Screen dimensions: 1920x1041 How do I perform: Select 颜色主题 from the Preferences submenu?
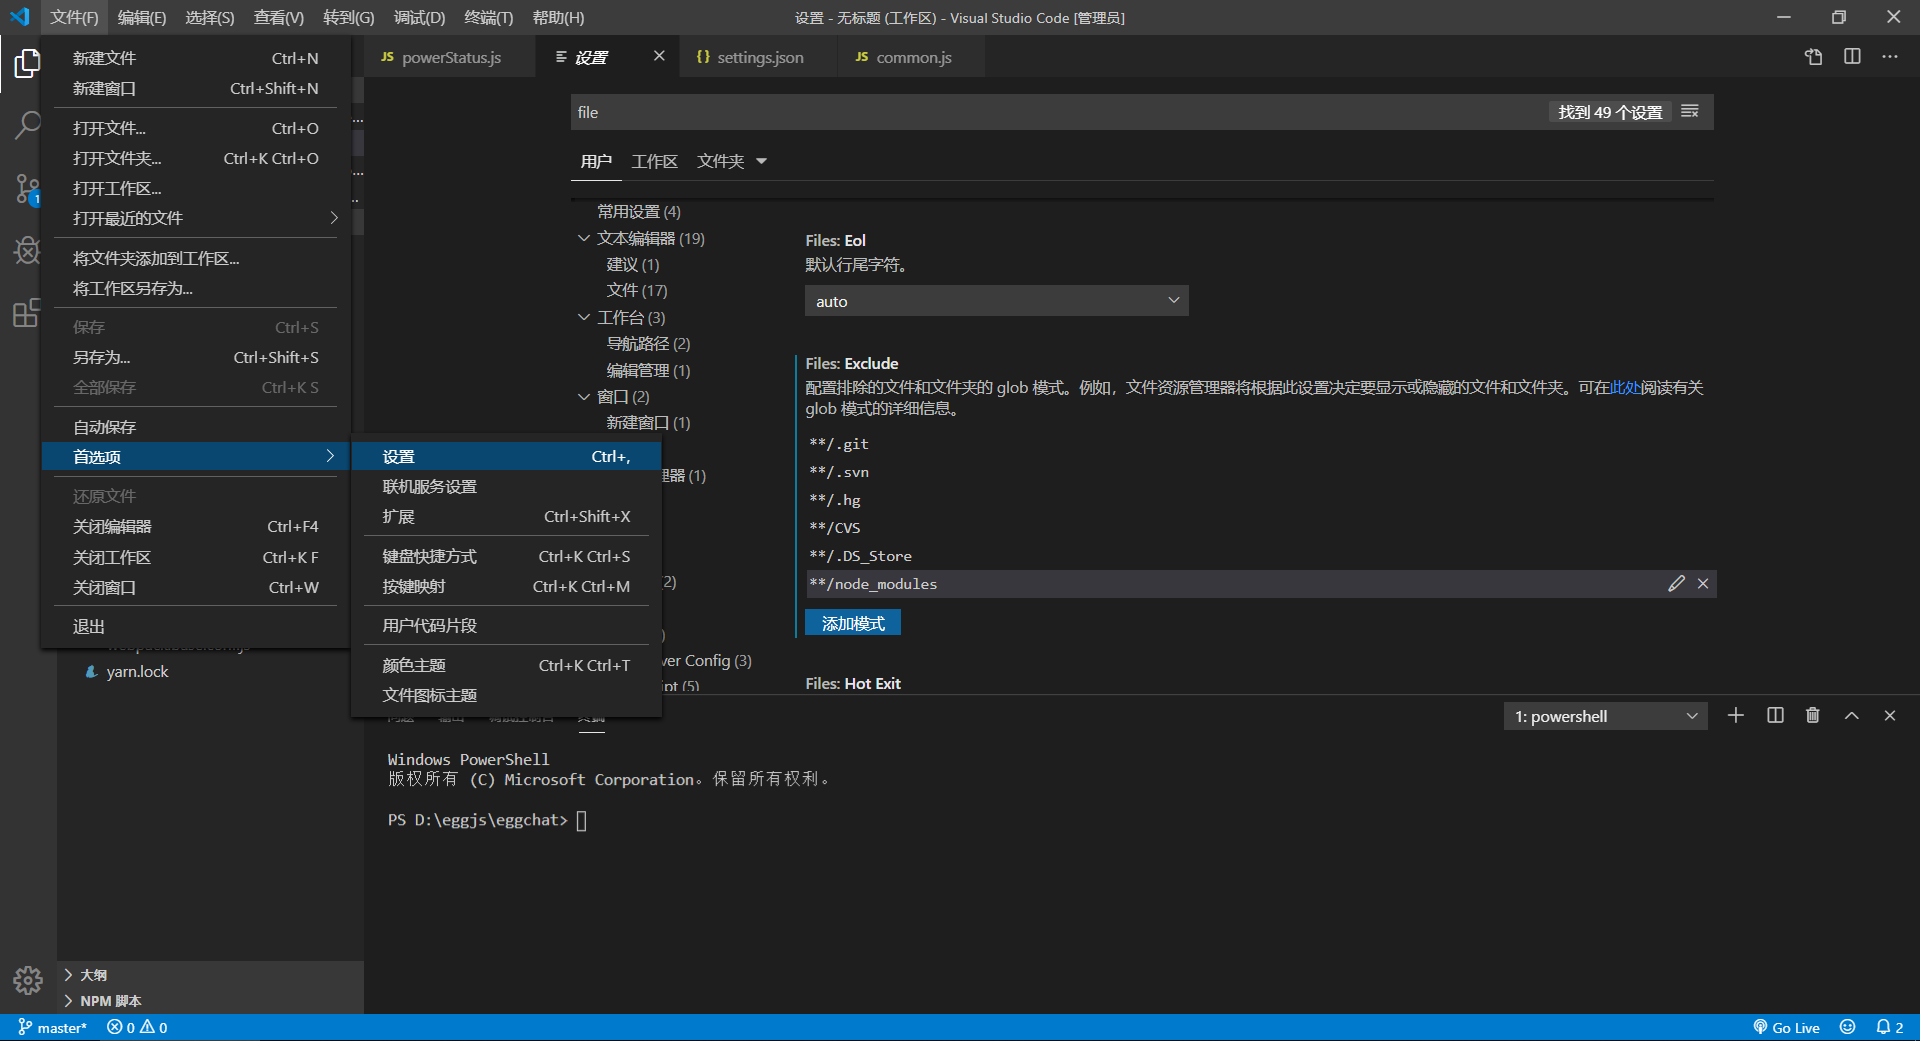point(413,664)
